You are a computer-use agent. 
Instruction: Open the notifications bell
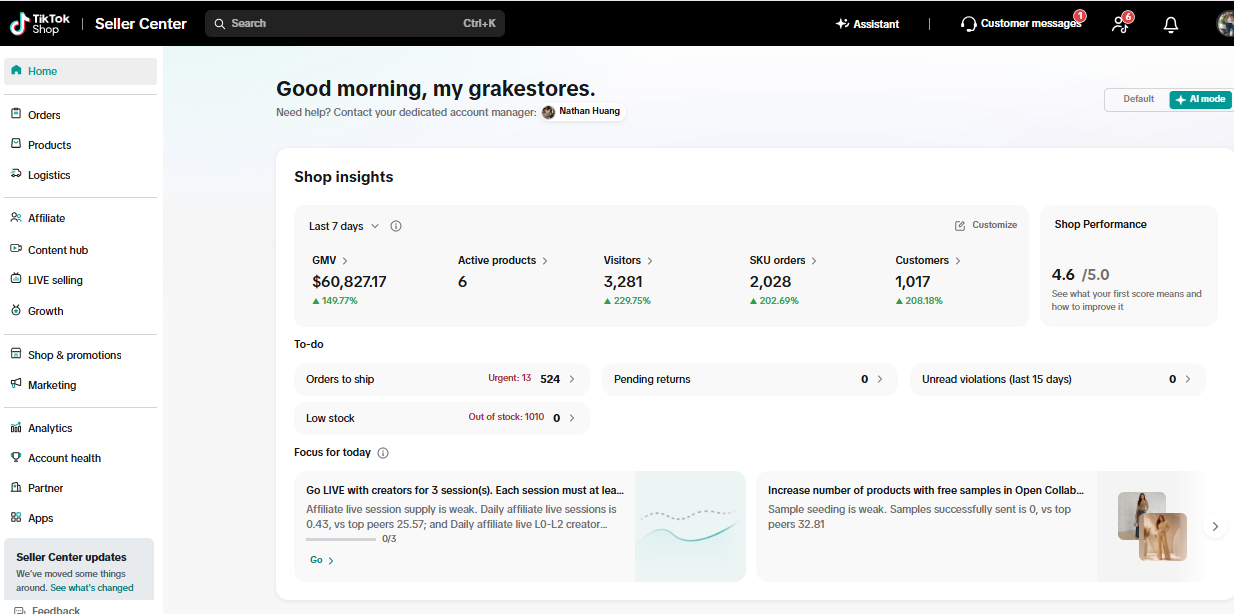[x=1171, y=24]
